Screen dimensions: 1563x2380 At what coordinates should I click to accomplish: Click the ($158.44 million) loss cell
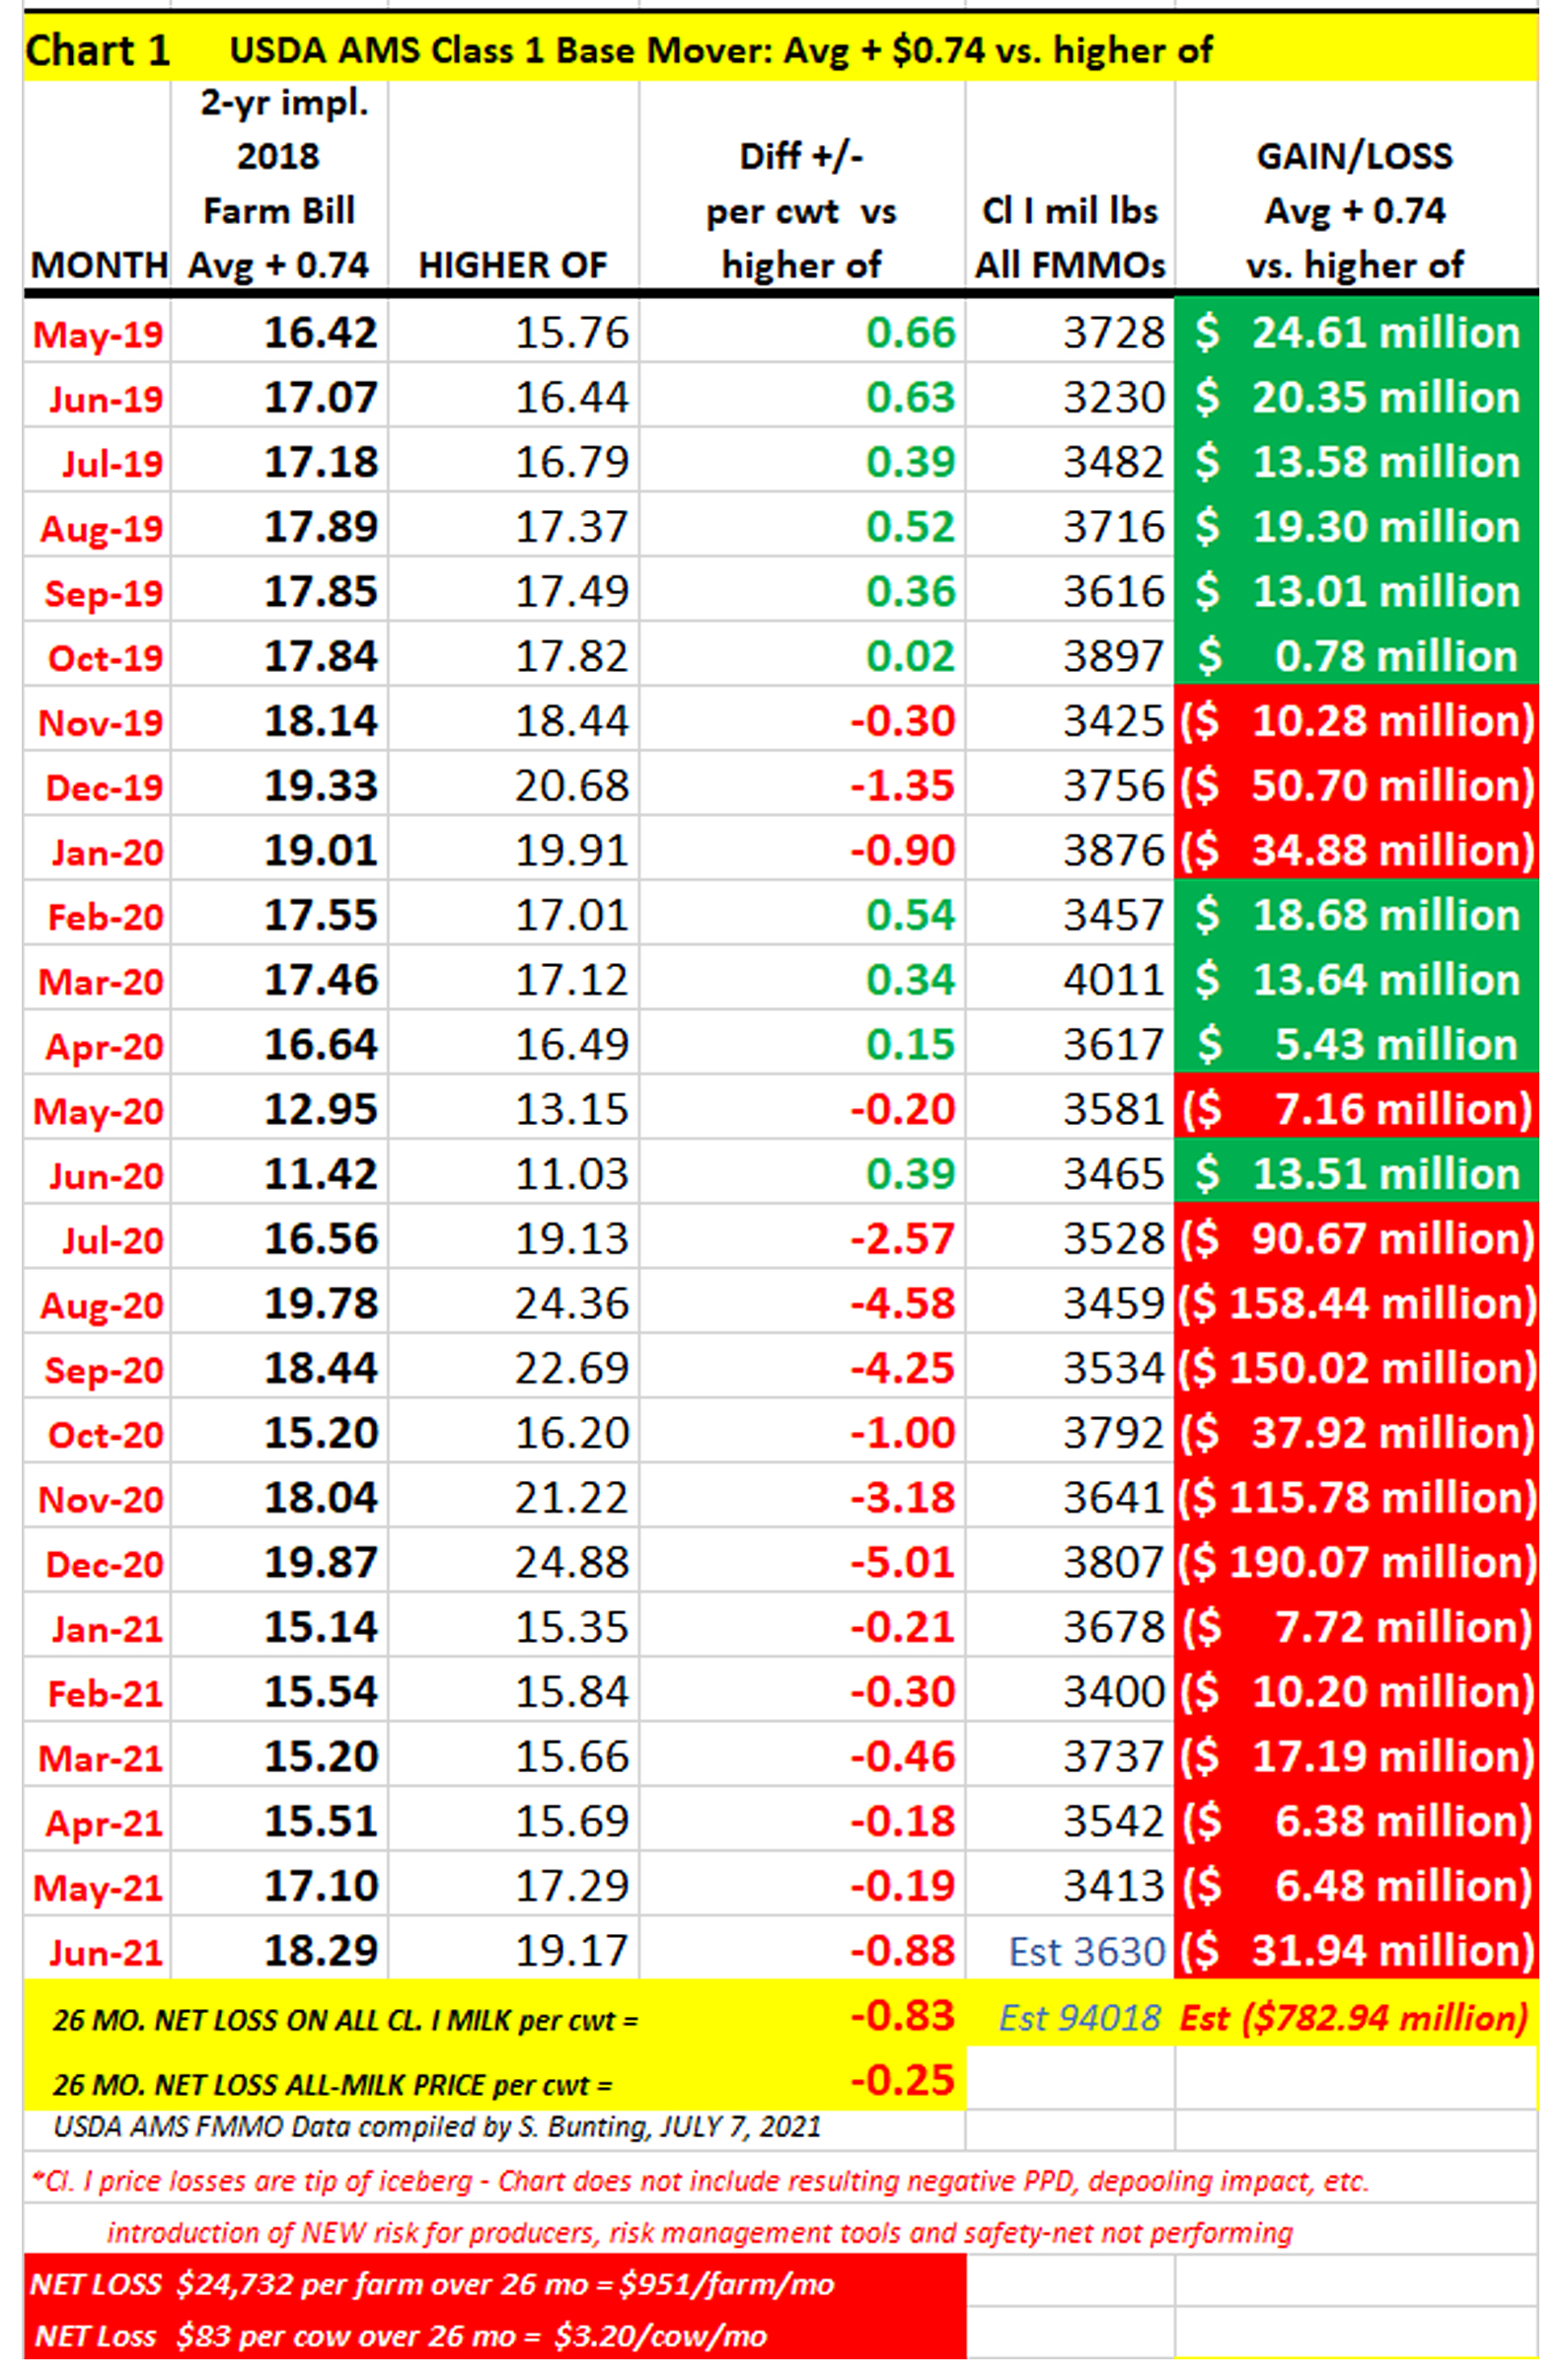click(1356, 1304)
